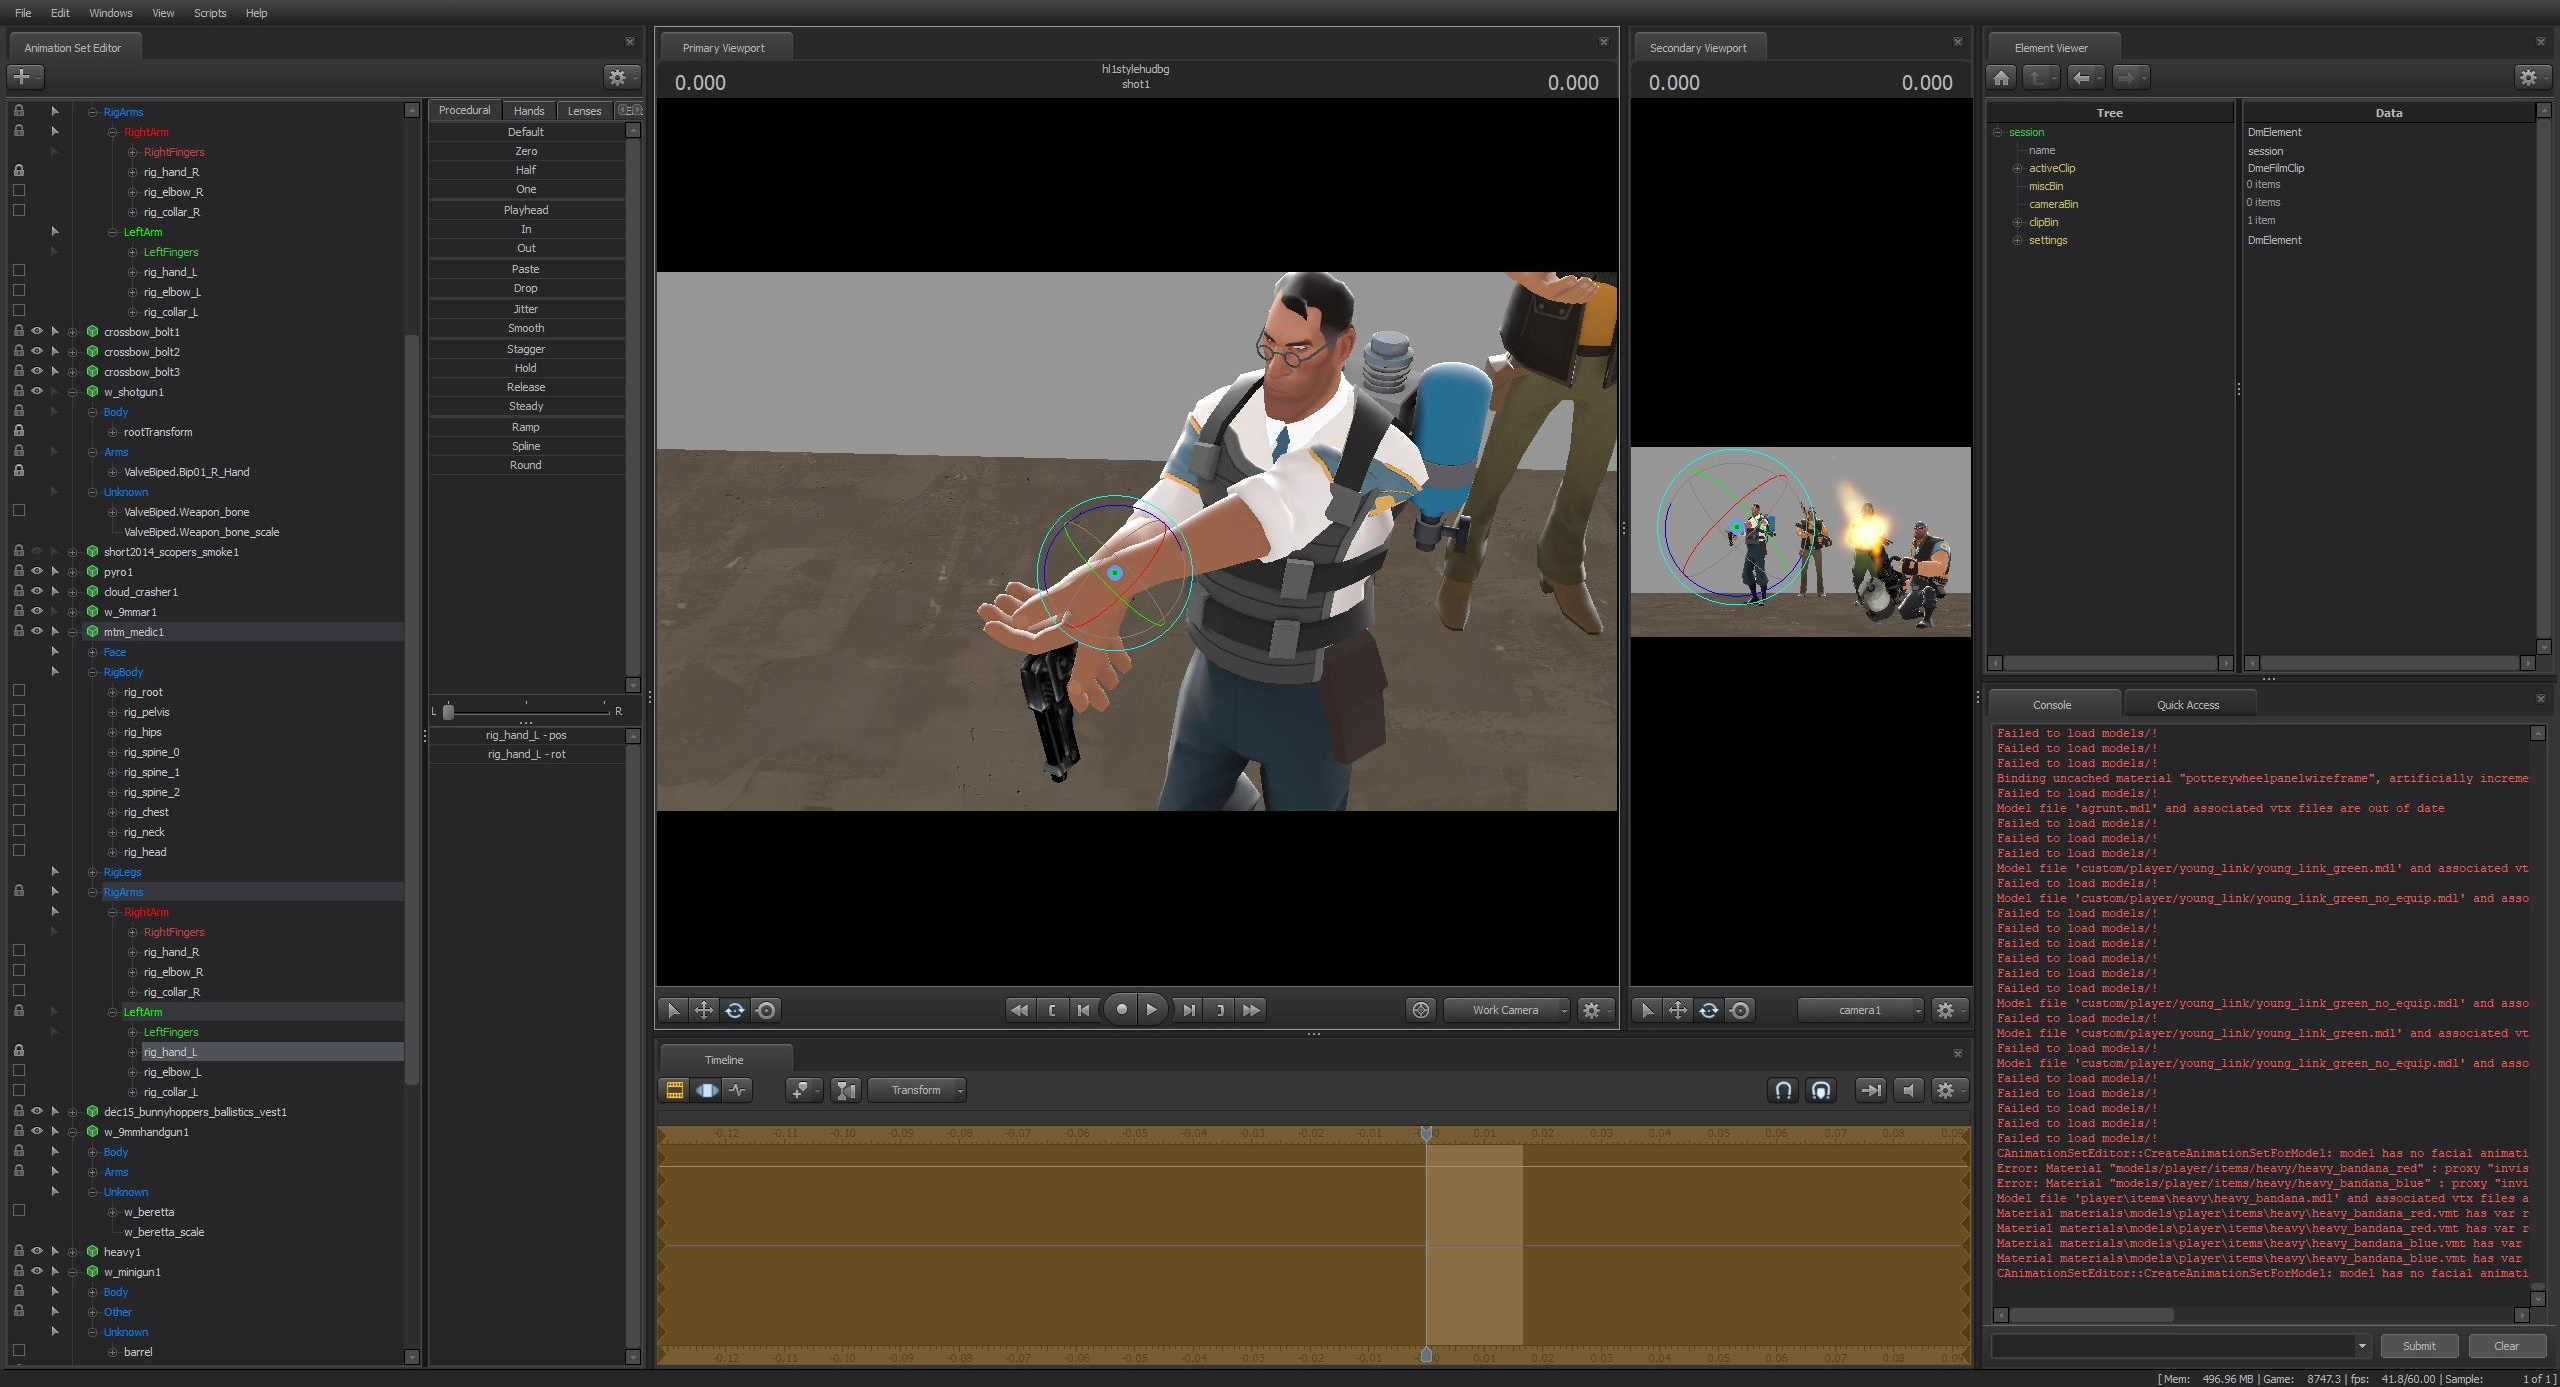Open the Windows menu
The height and width of the screenshot is (1387, 2560).
tap(110, 13)
